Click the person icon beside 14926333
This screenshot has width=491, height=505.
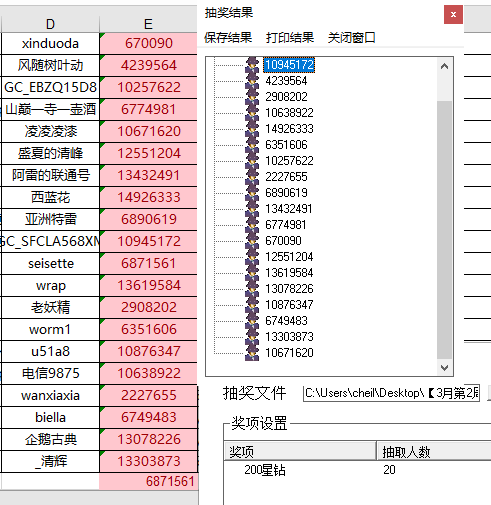[x=252, y=129]
